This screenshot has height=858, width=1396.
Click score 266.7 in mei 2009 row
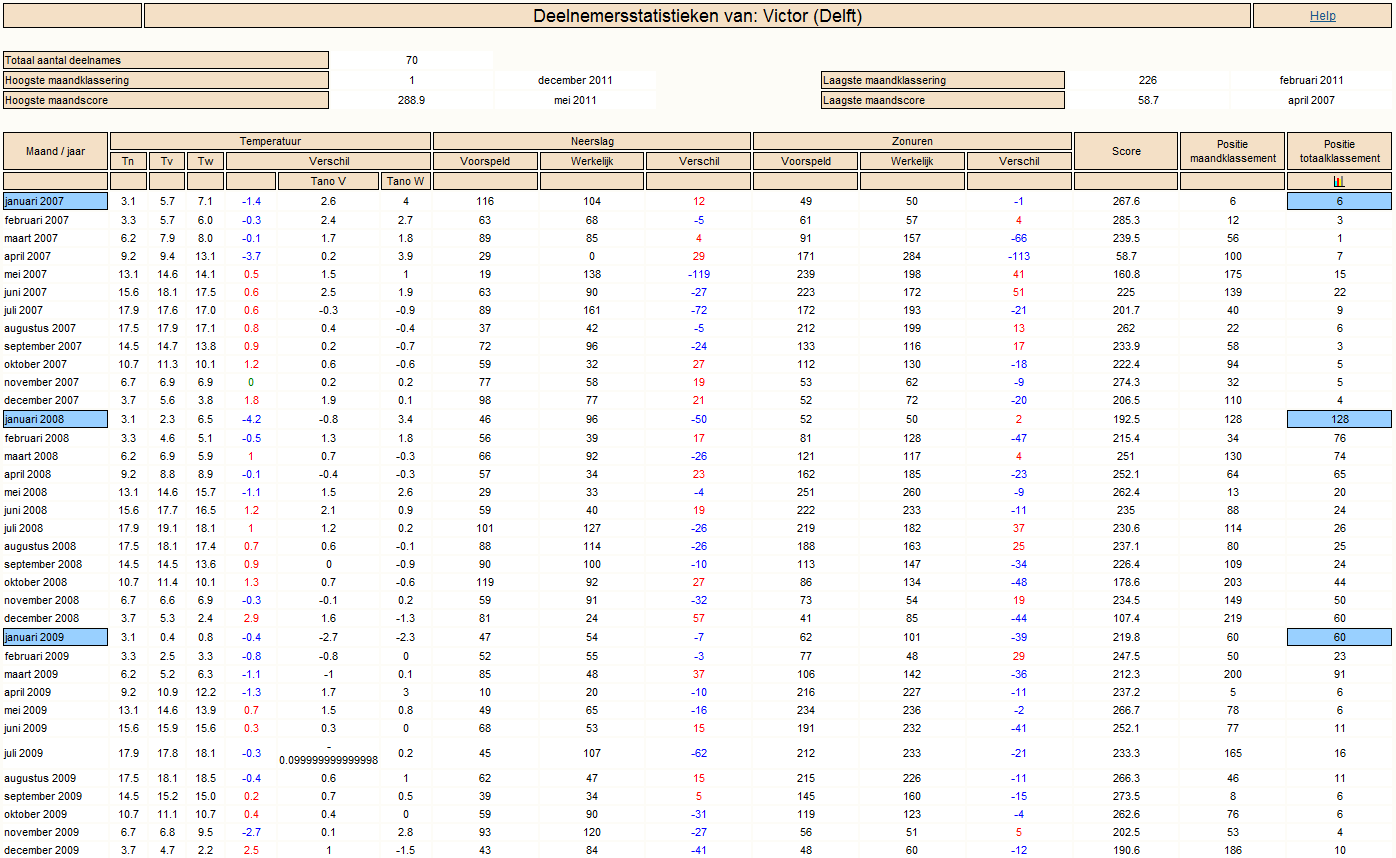(x=1126, y=710)
